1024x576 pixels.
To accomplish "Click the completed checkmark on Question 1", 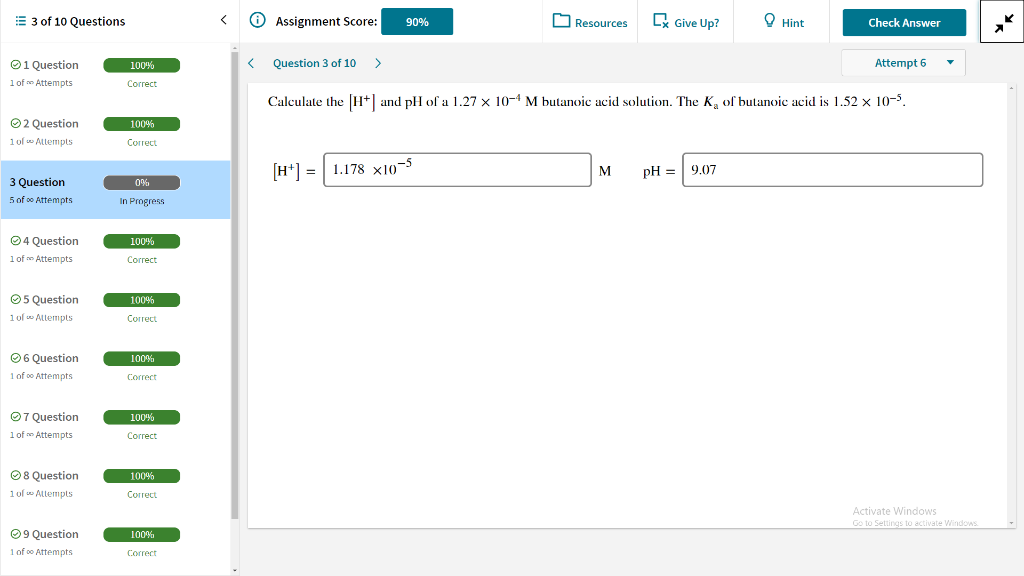I will click(13, 64).
